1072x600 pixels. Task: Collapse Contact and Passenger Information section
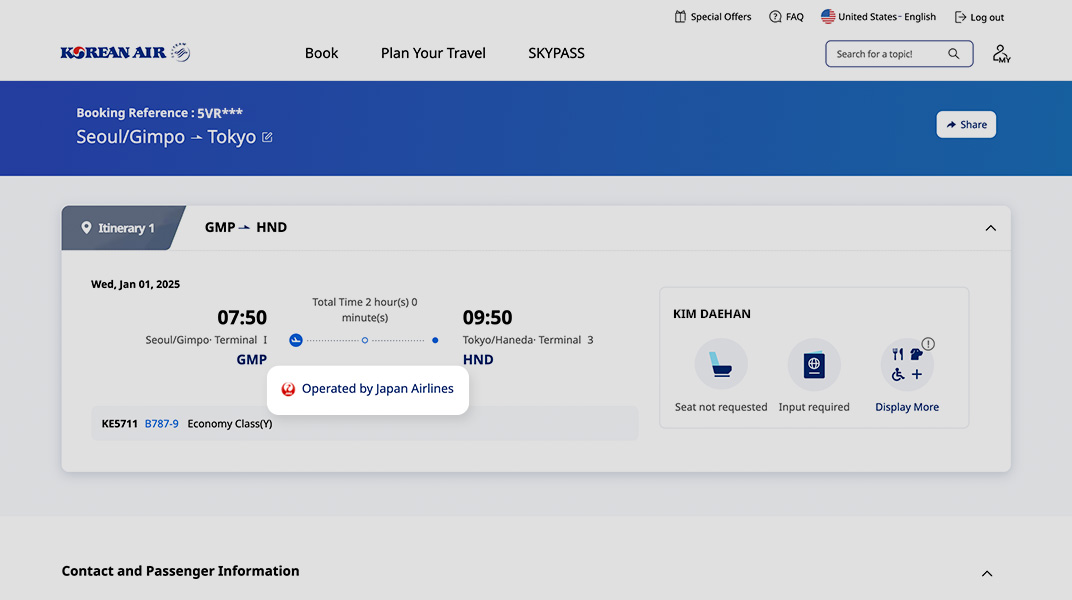tap(986, 573)
